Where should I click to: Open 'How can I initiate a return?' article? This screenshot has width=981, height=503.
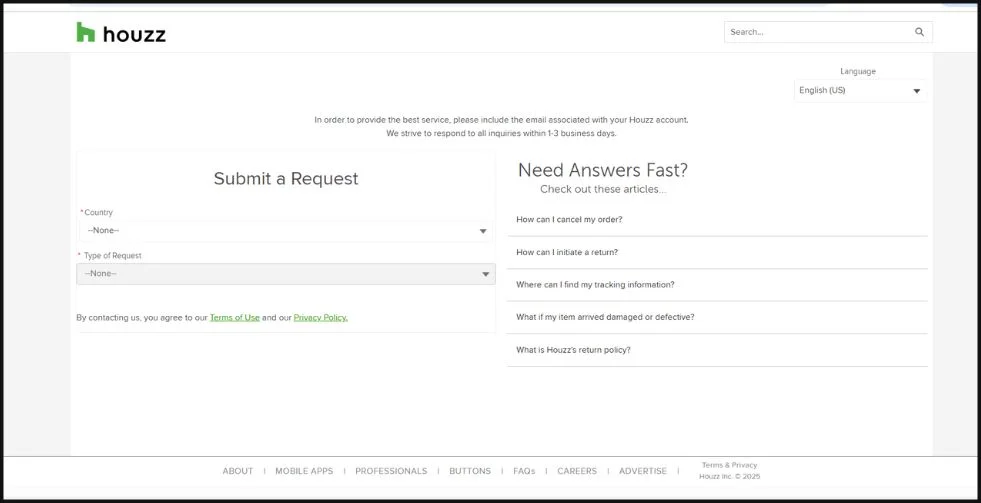tap(566, 252)
